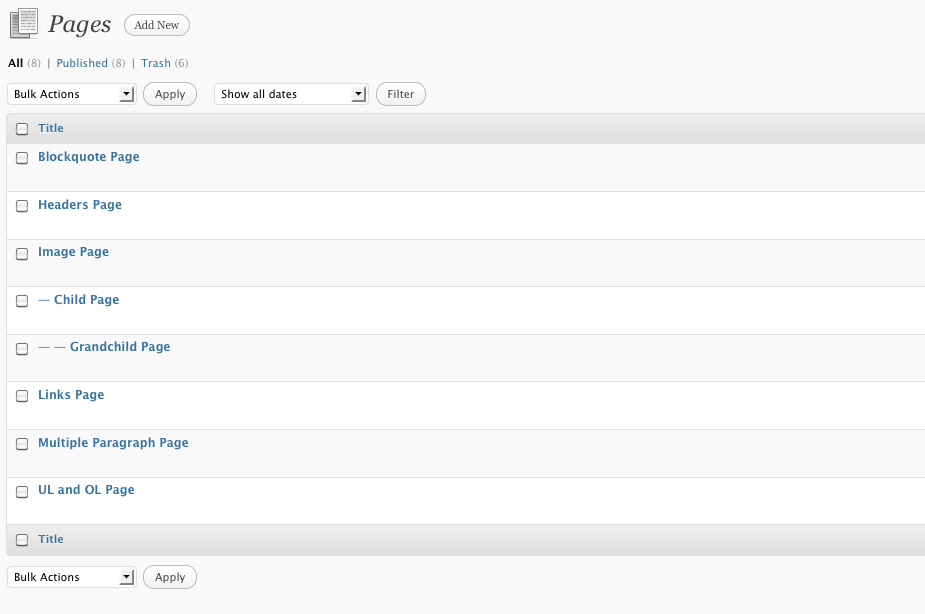Open the top Bulk Actions dropdown
This screenshot has width=925, height=614.
[x=72, y=94]
